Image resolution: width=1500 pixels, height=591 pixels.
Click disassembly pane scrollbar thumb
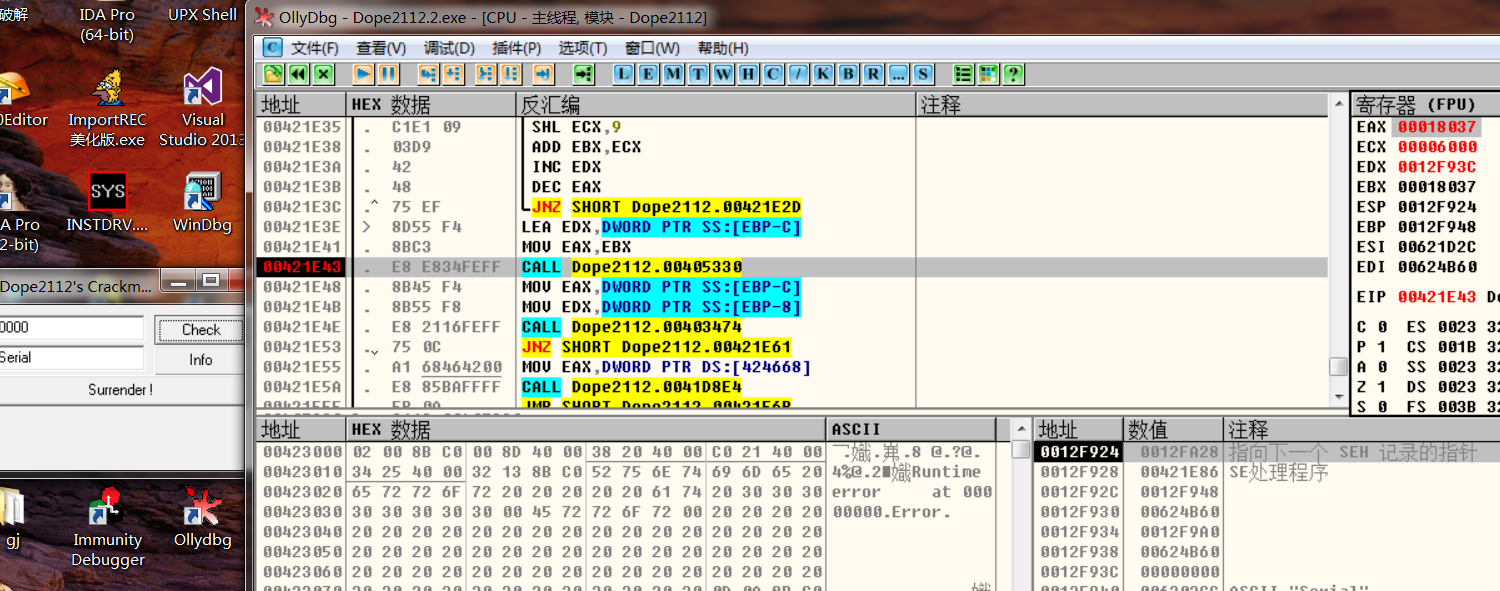pyautogui.click(x=1338, y=366)
